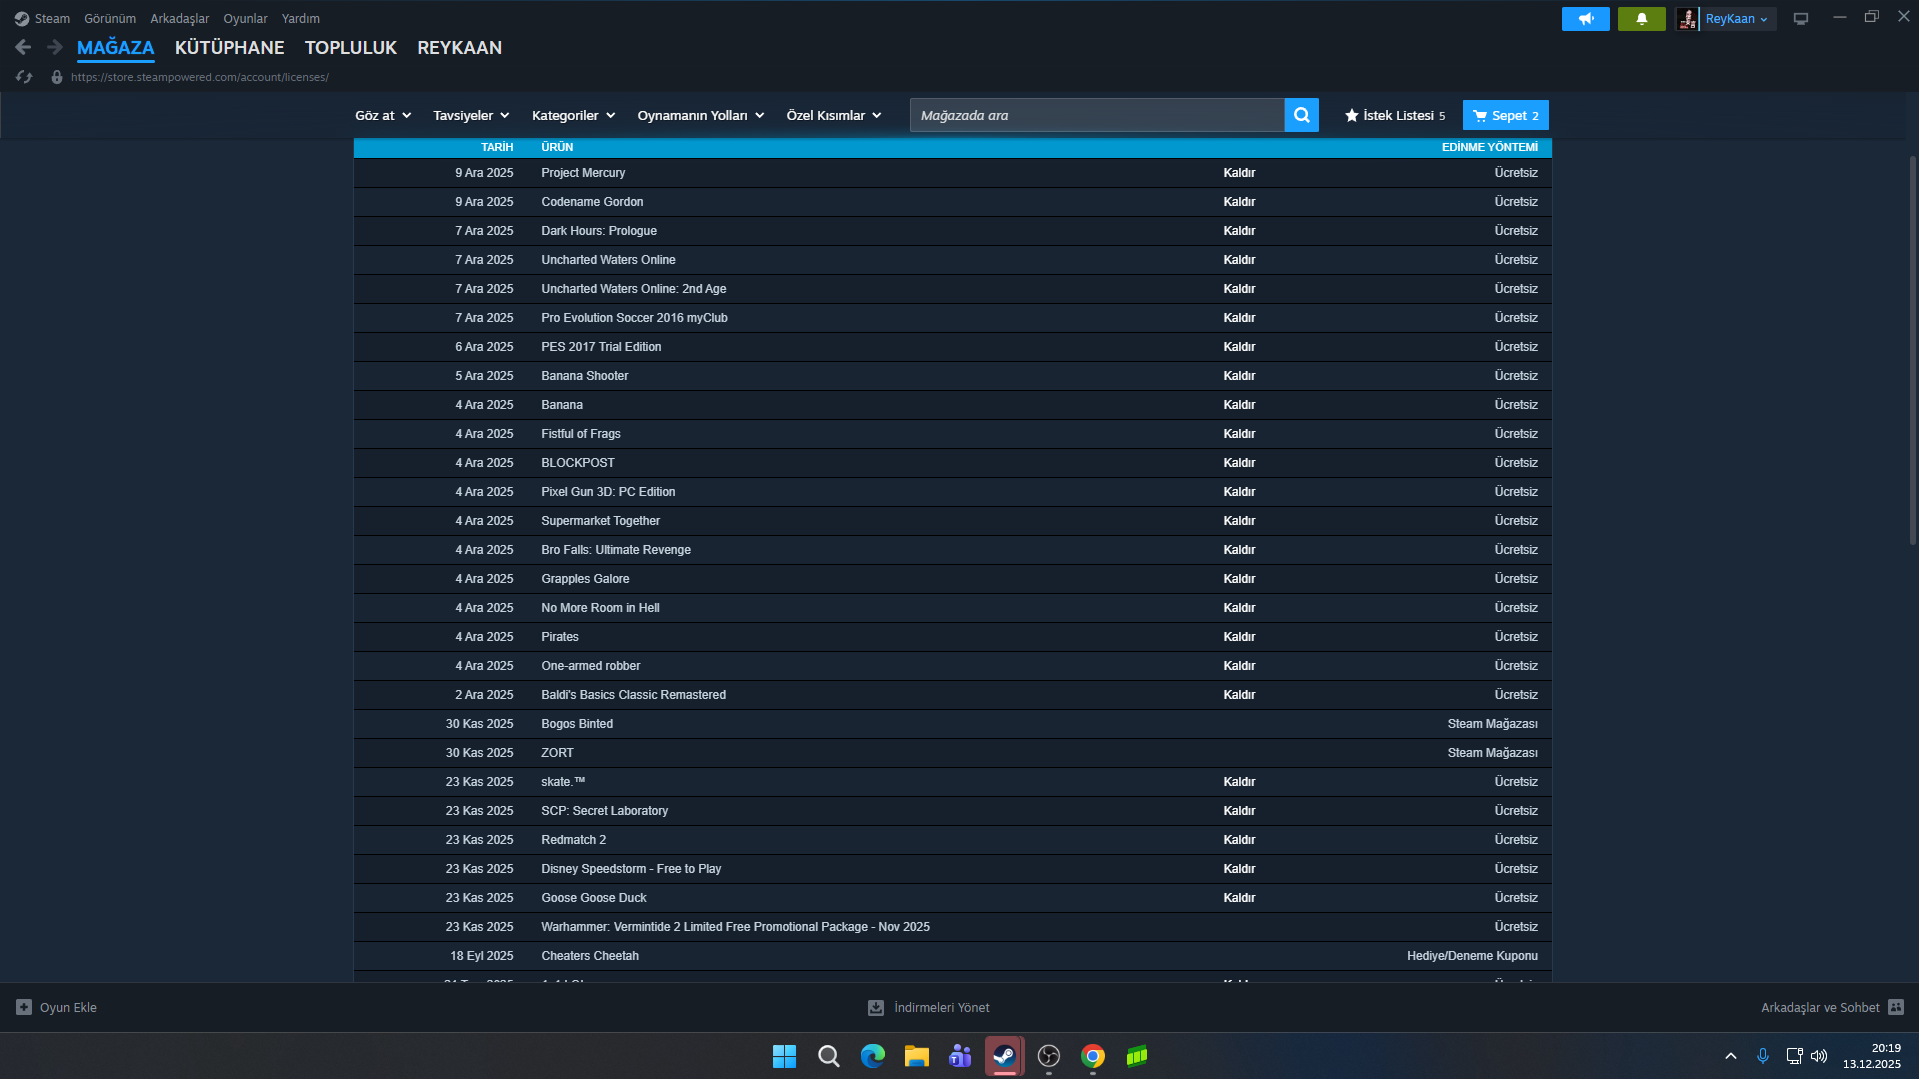
Task: Go forward with the forward arrow
Action: (x=55, y=47)
